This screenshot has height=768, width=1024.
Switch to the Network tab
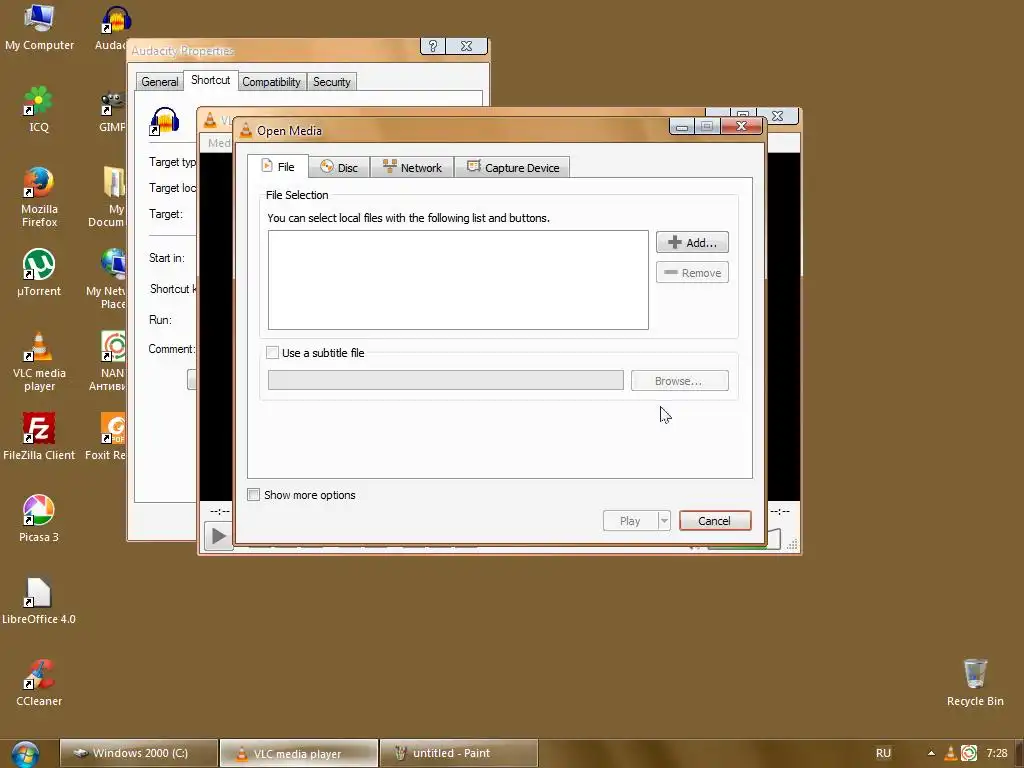coord(412,167)
